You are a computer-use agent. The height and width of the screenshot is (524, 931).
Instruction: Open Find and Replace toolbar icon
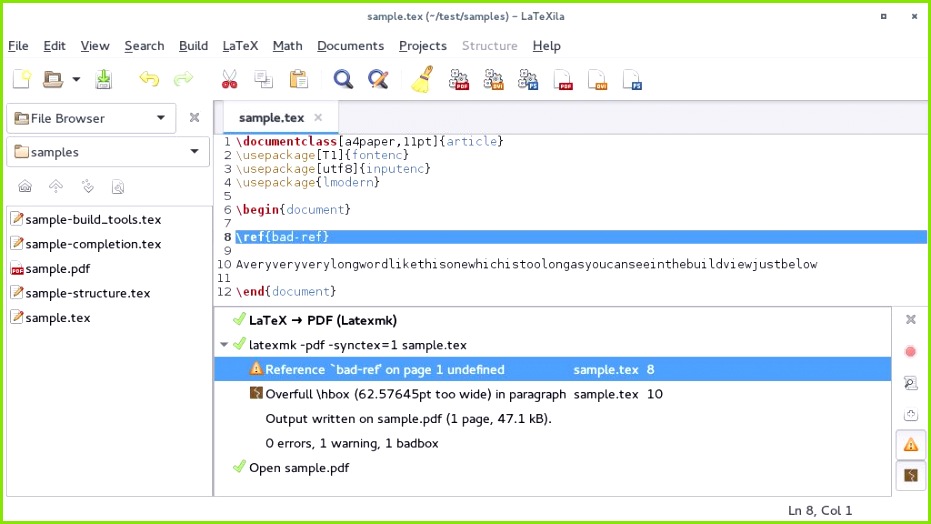coord(378,79)
